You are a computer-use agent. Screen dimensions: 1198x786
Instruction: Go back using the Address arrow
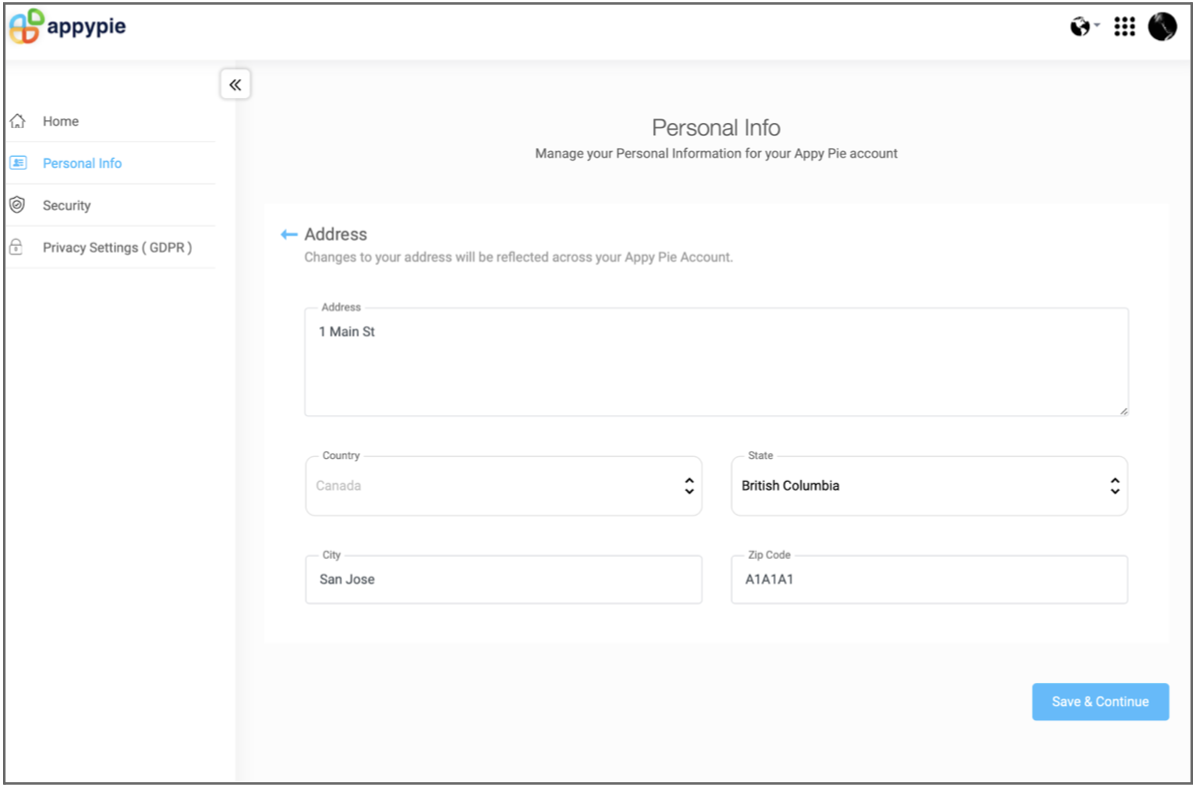289,235
